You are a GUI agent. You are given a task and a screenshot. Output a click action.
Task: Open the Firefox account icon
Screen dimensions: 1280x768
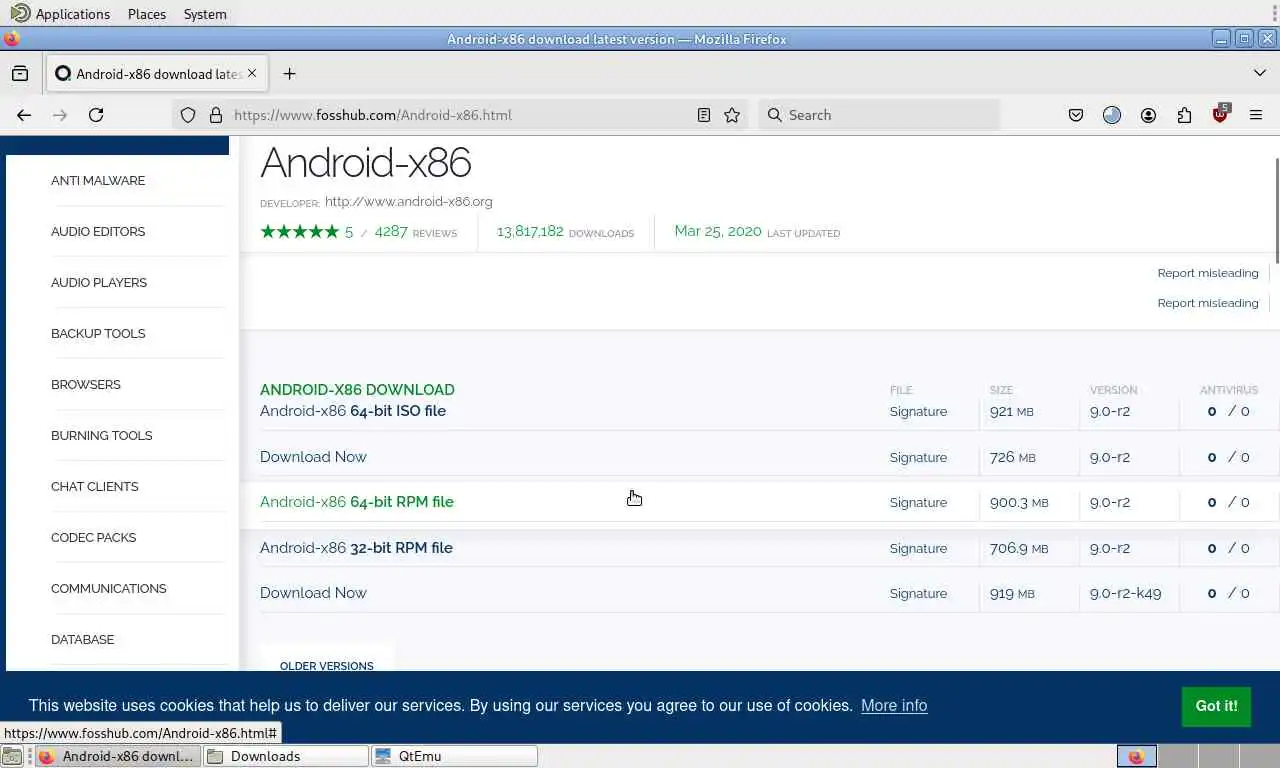coord(1148,115)
